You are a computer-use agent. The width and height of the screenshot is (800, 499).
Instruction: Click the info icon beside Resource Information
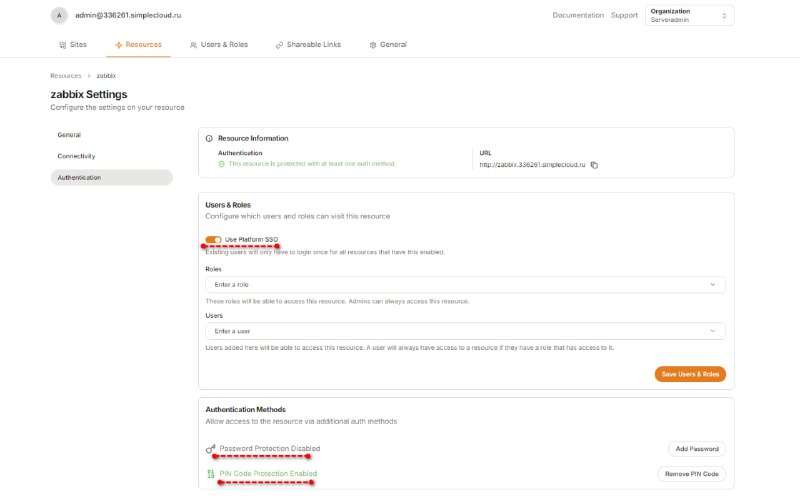tap(209, 138)
